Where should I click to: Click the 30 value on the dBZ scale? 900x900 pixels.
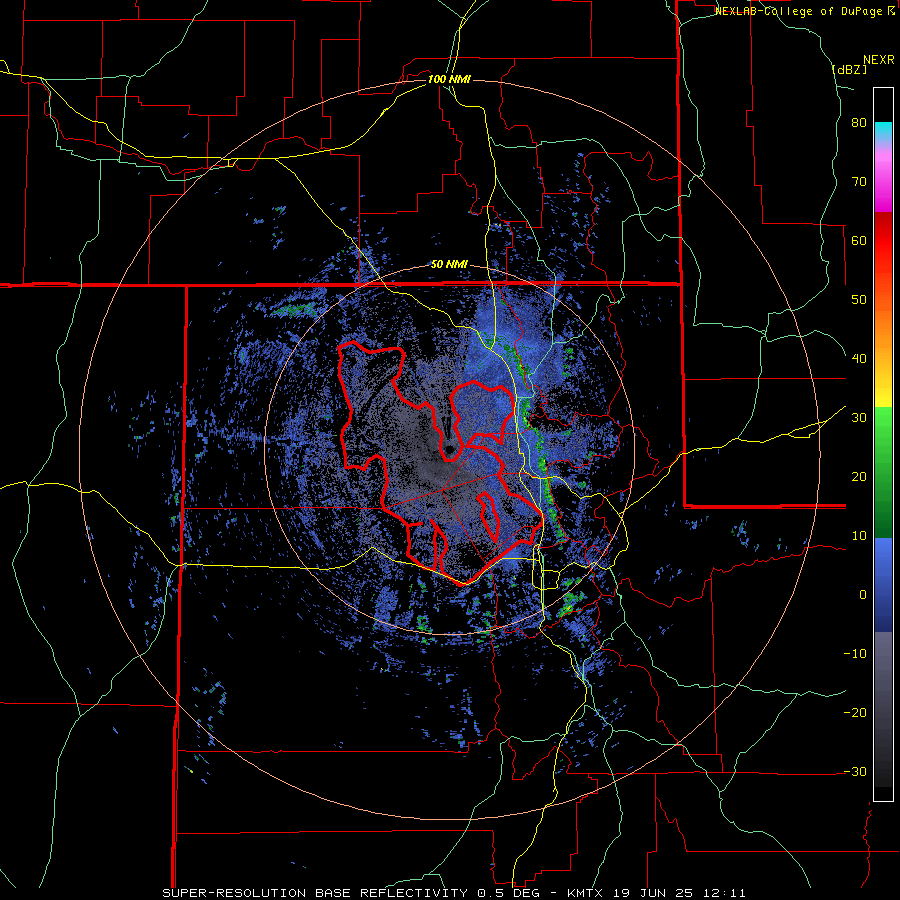coord(859,418)
